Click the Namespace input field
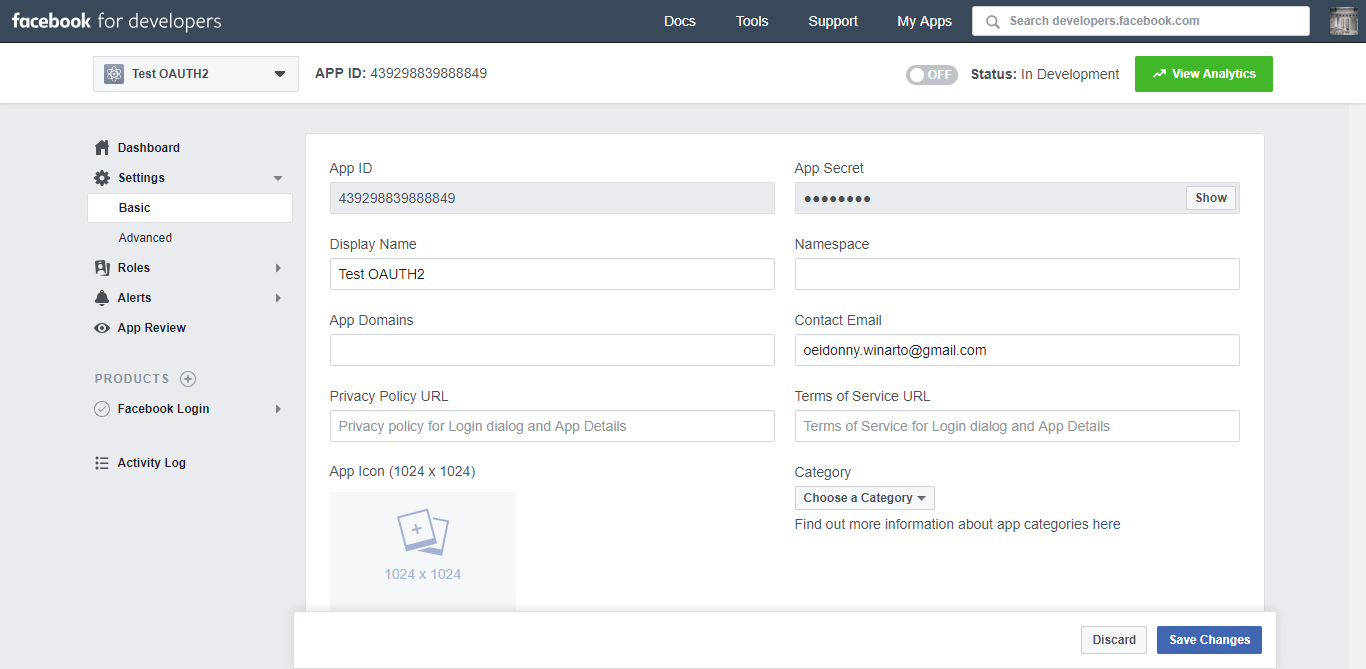The height and width of the screenshot is (669, 1366). 1017,274
